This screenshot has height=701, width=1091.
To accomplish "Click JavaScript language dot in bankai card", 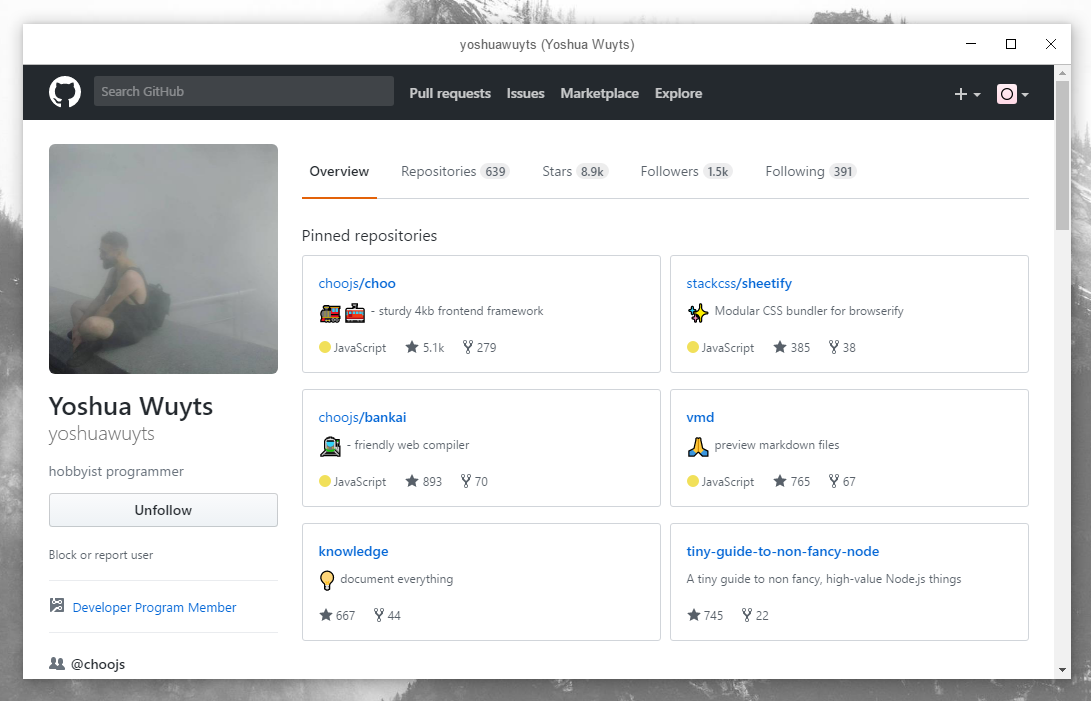I will click(324, 480).
